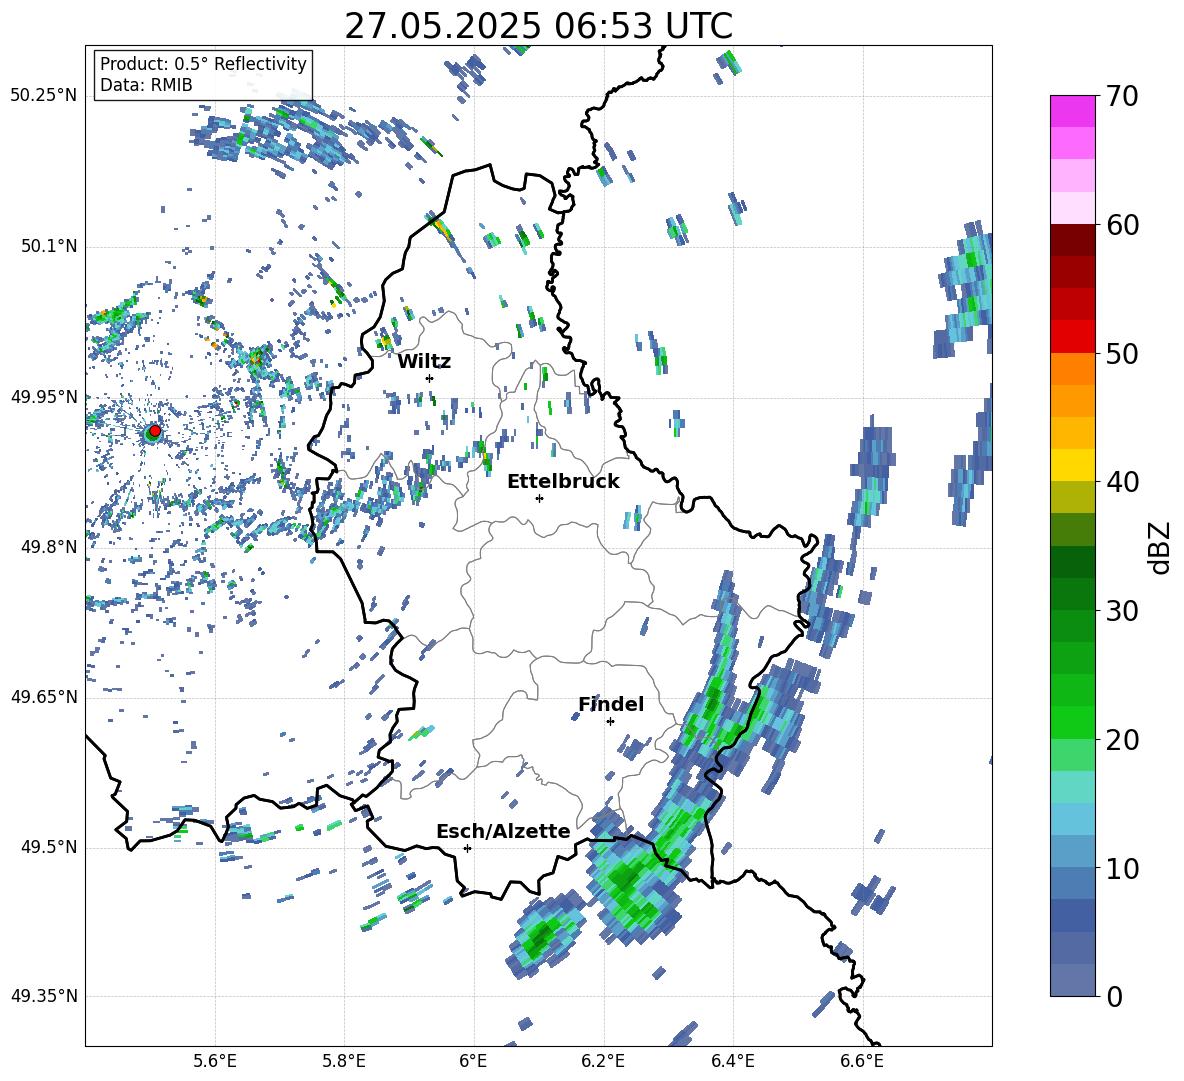Click the 50.1°N latitude label
1184x1081 pixels.
coord(48,246)
